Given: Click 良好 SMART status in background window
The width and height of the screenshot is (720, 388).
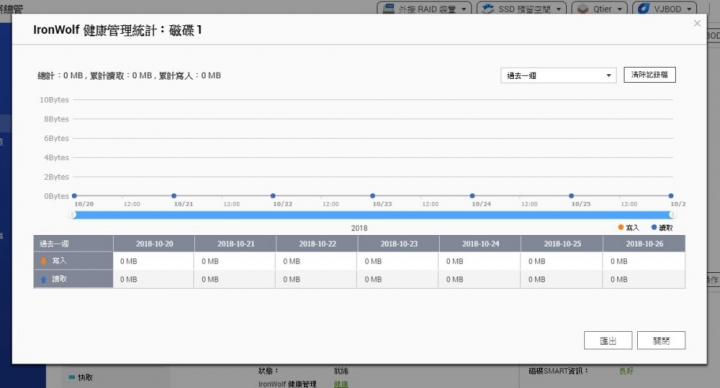Looking at the screenshot, I should (x=626, y=371).
